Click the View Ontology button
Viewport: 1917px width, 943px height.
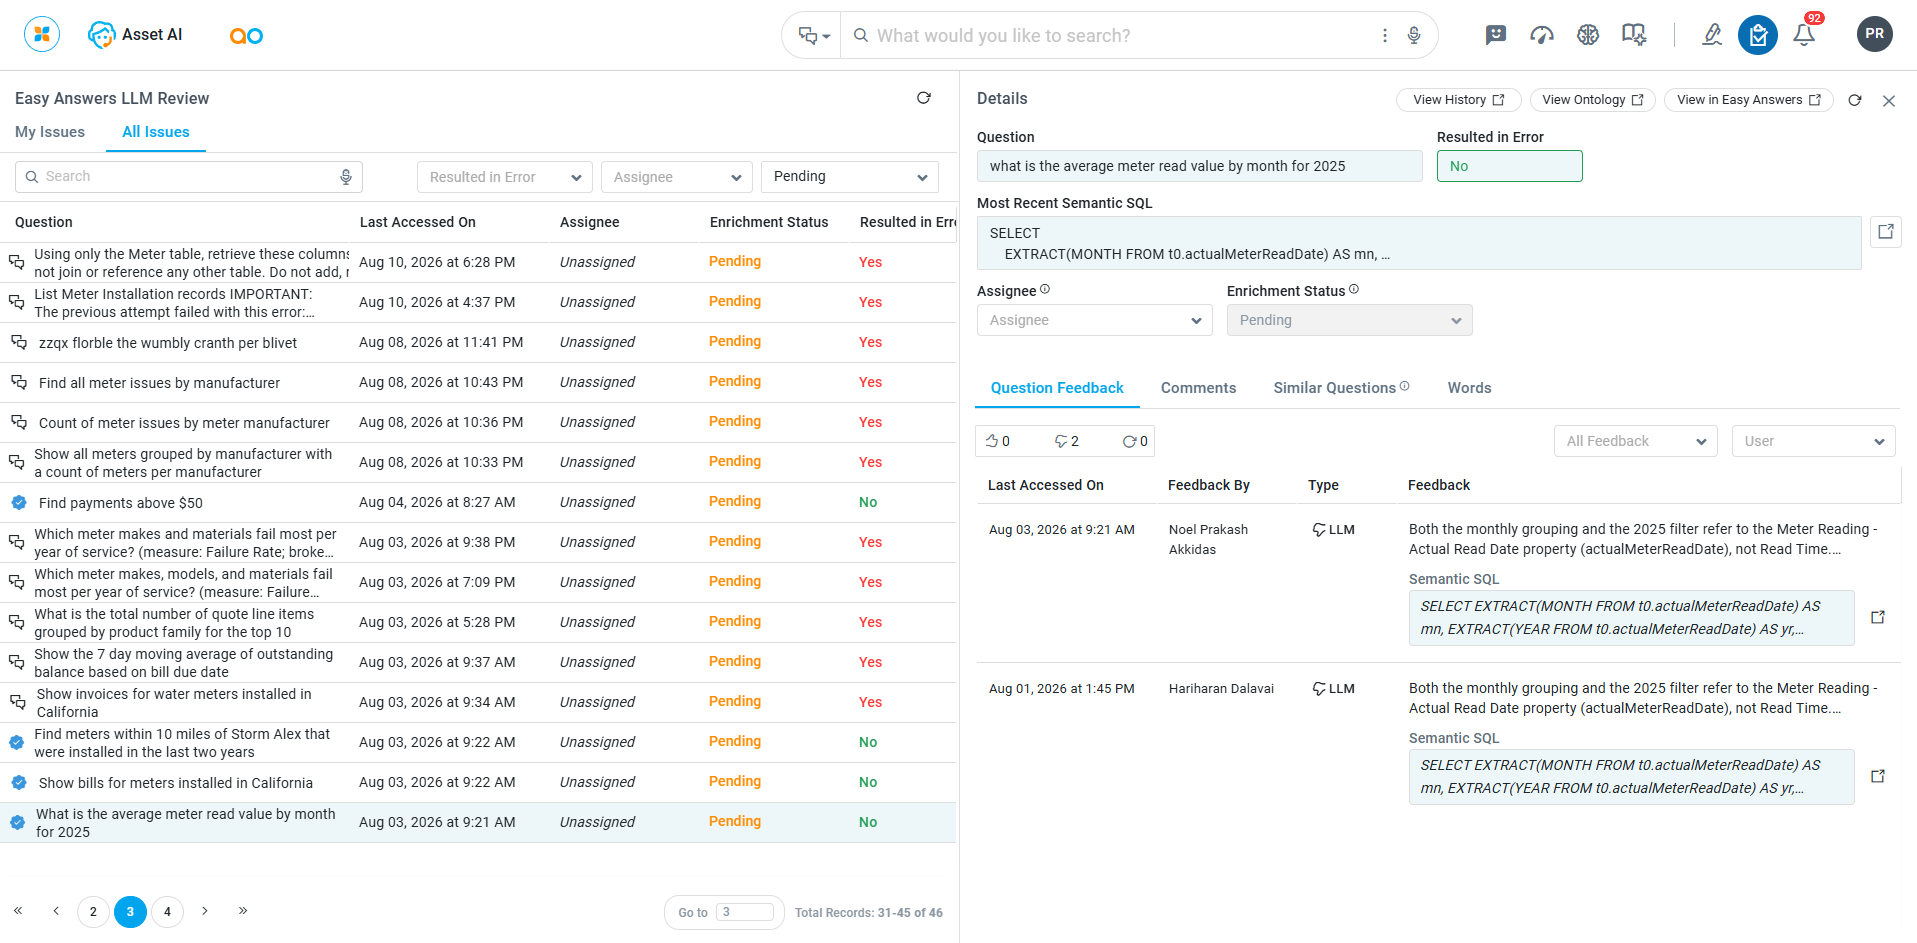tap(1592, 100)
